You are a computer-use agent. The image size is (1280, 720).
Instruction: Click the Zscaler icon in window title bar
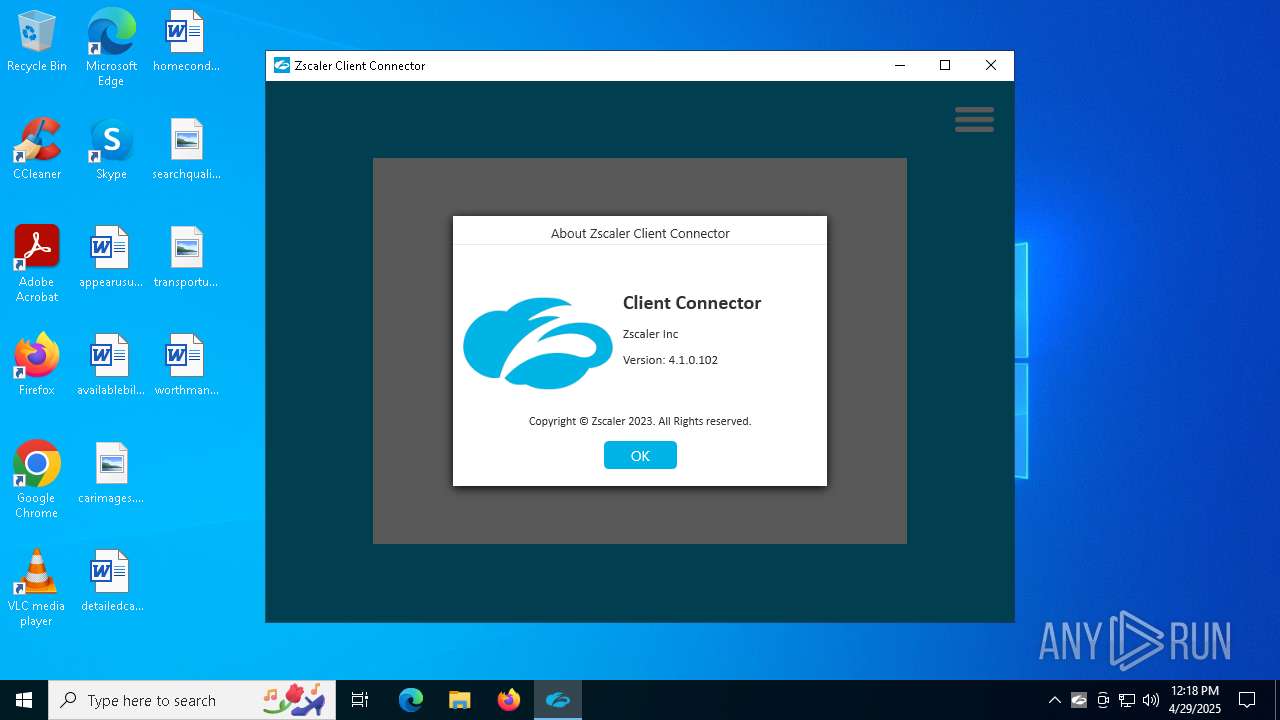coord(282,65)
